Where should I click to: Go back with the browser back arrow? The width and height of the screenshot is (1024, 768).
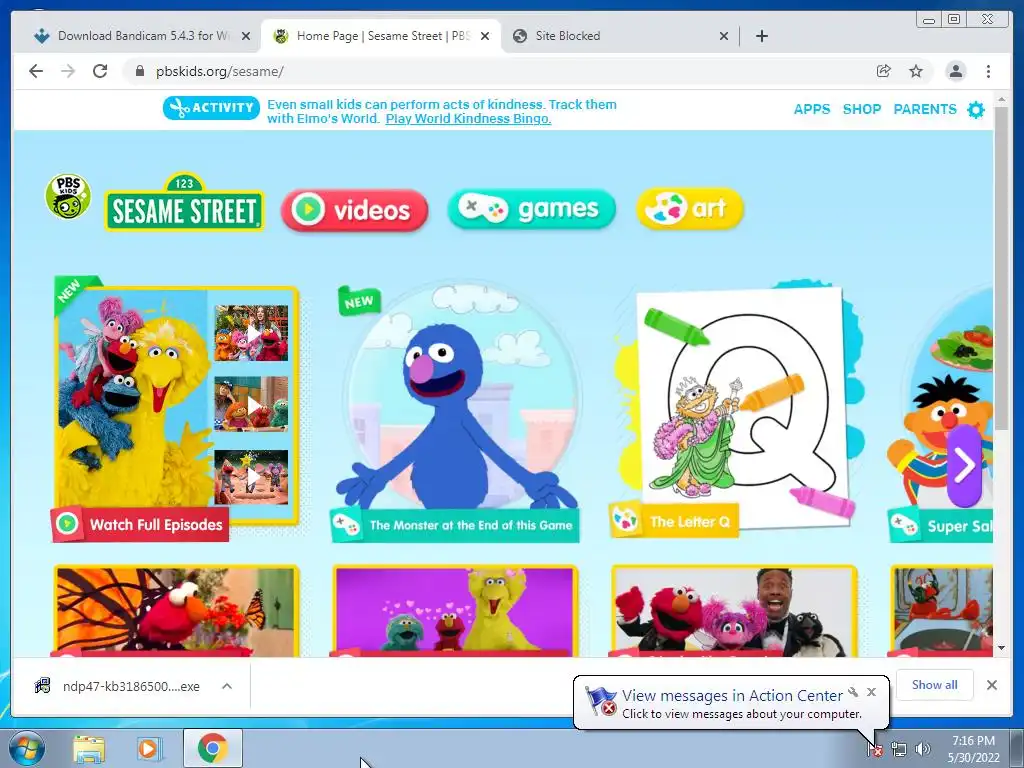pyautogui.click(x=36, y=71)
